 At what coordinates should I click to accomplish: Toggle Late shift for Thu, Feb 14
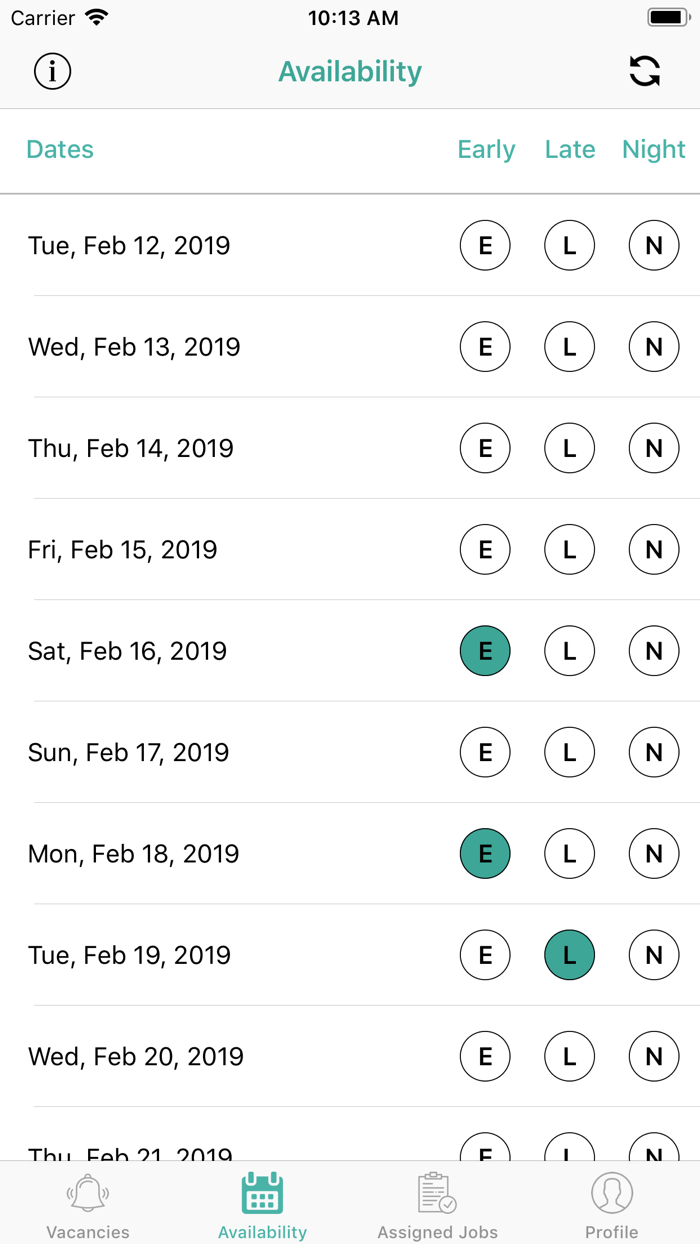click(x=570, y=448)
